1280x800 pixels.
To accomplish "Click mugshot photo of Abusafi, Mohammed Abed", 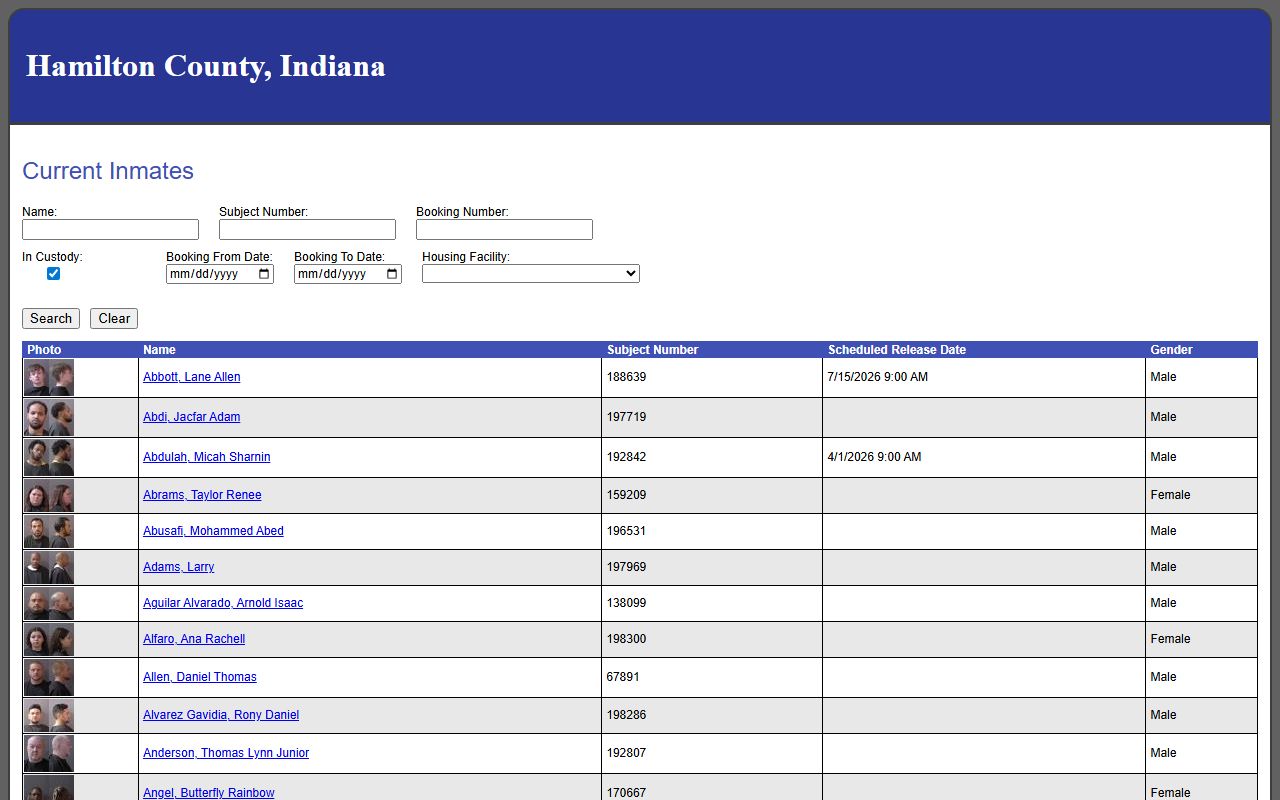I will [x=49, y=532].
